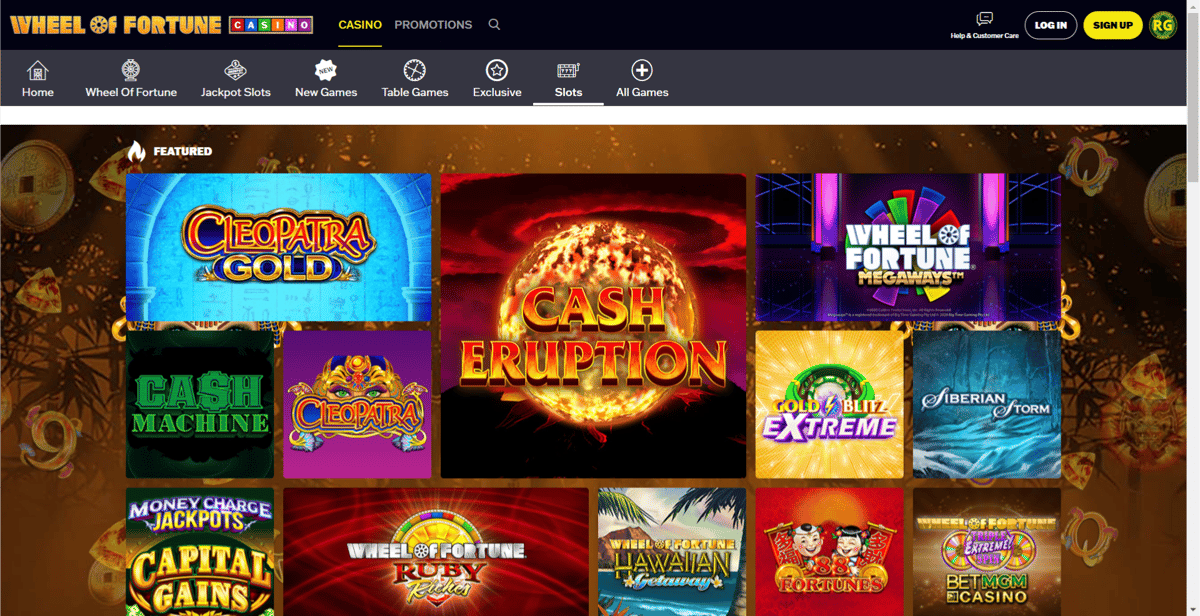Launch the Cash Eruption game

[593, 326]
